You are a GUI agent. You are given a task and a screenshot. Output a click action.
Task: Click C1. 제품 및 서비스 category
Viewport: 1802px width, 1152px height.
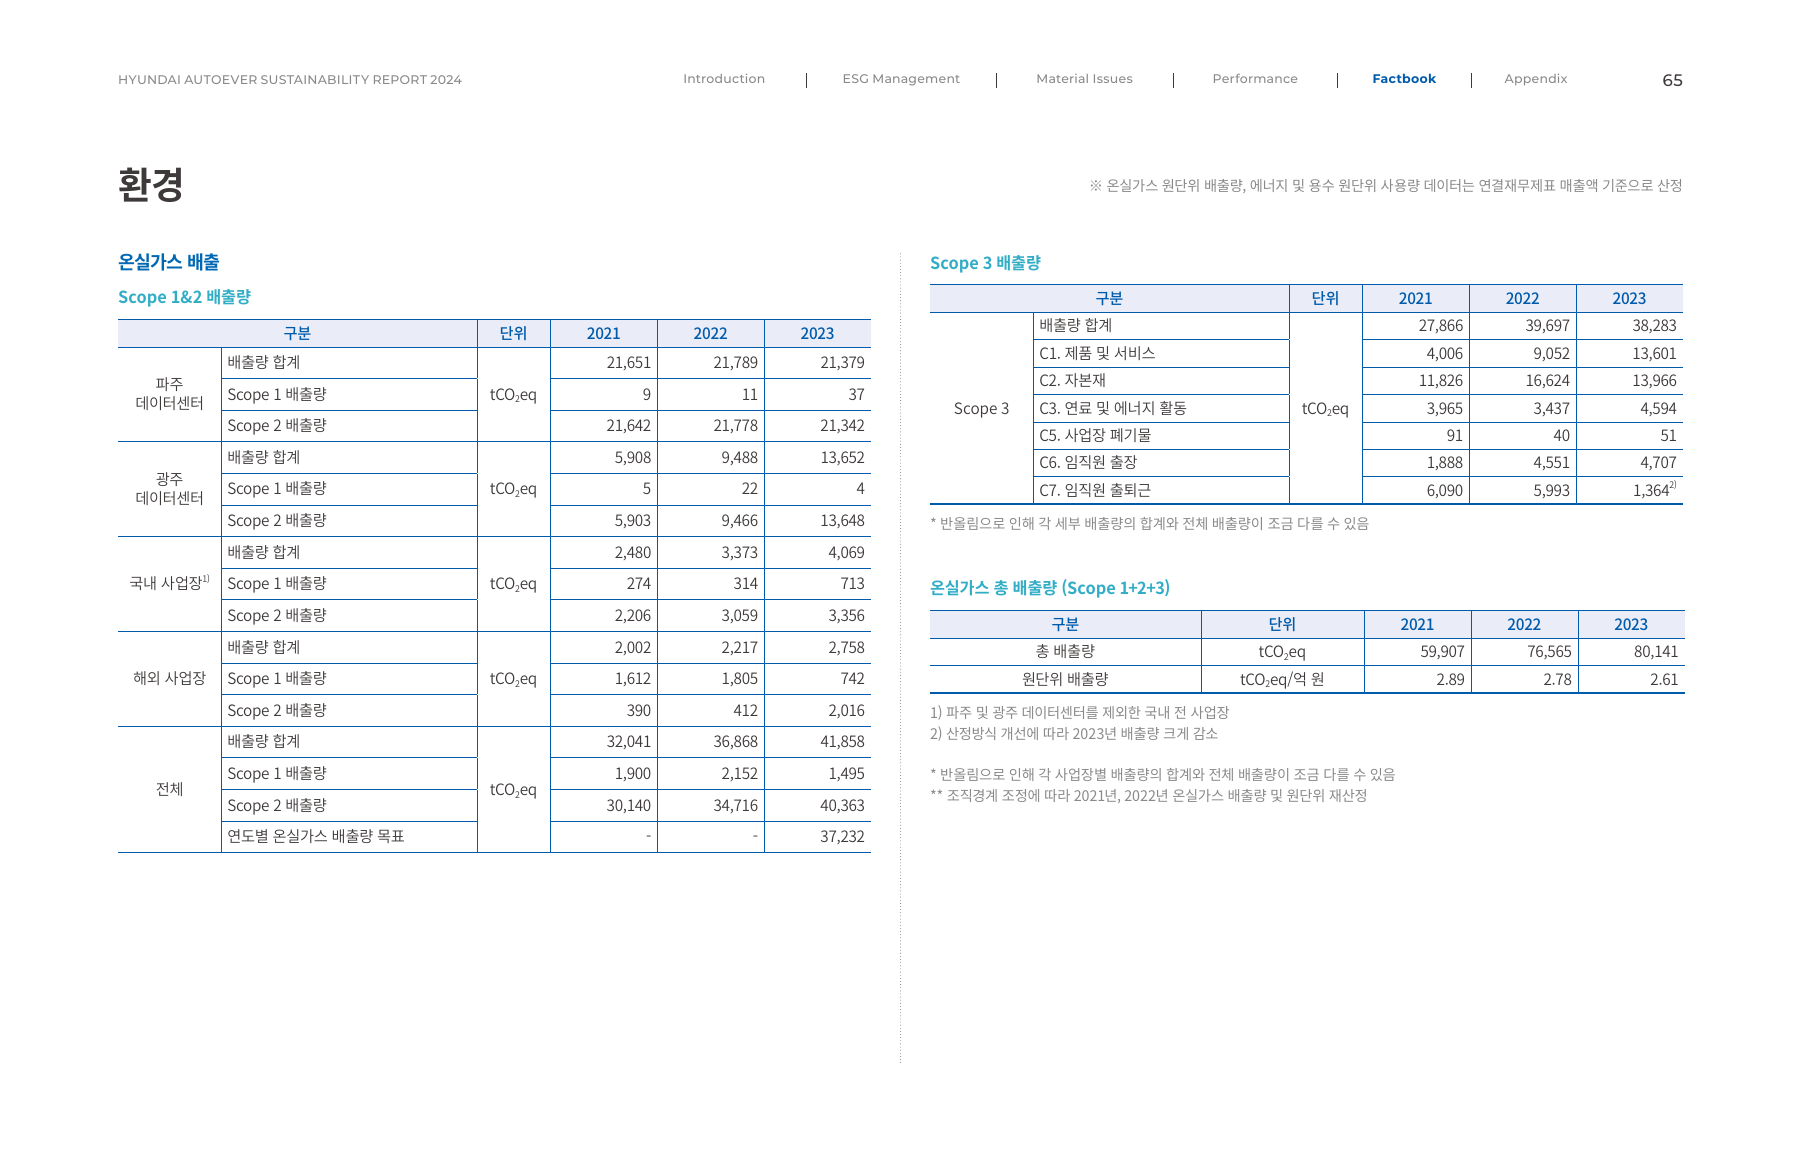pos(1097,353)
